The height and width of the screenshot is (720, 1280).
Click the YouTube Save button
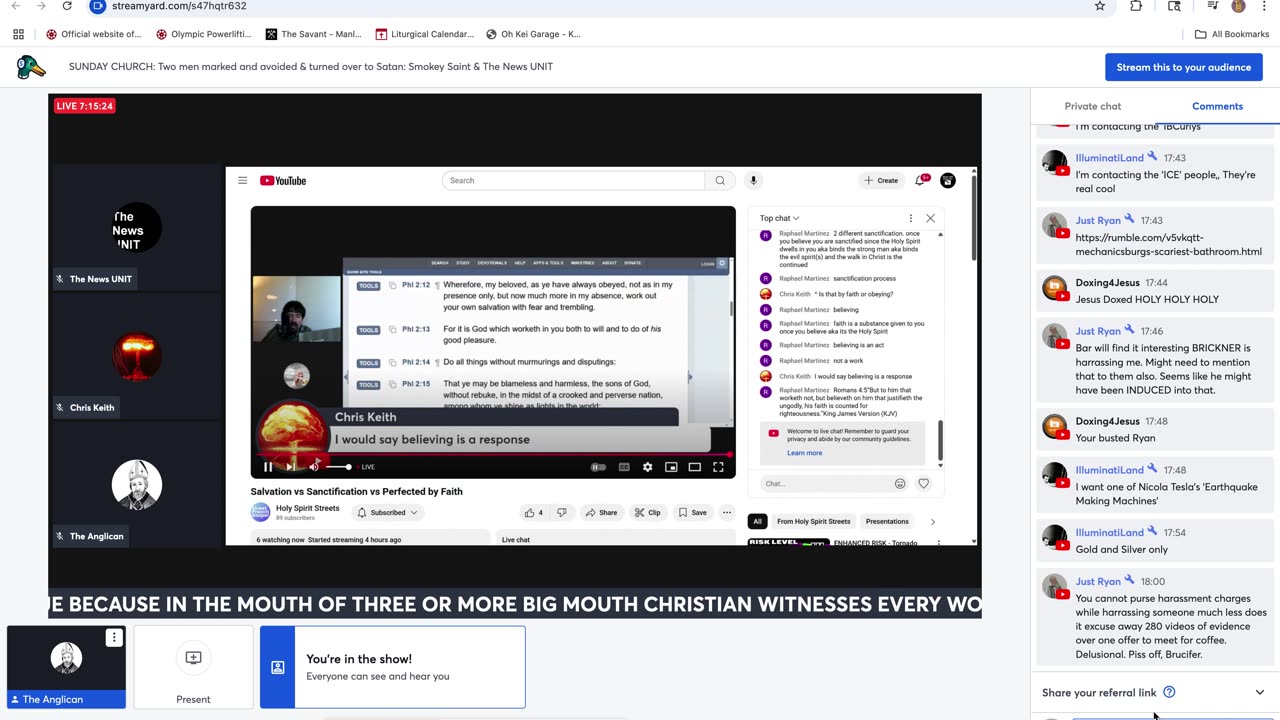point(692,513)
